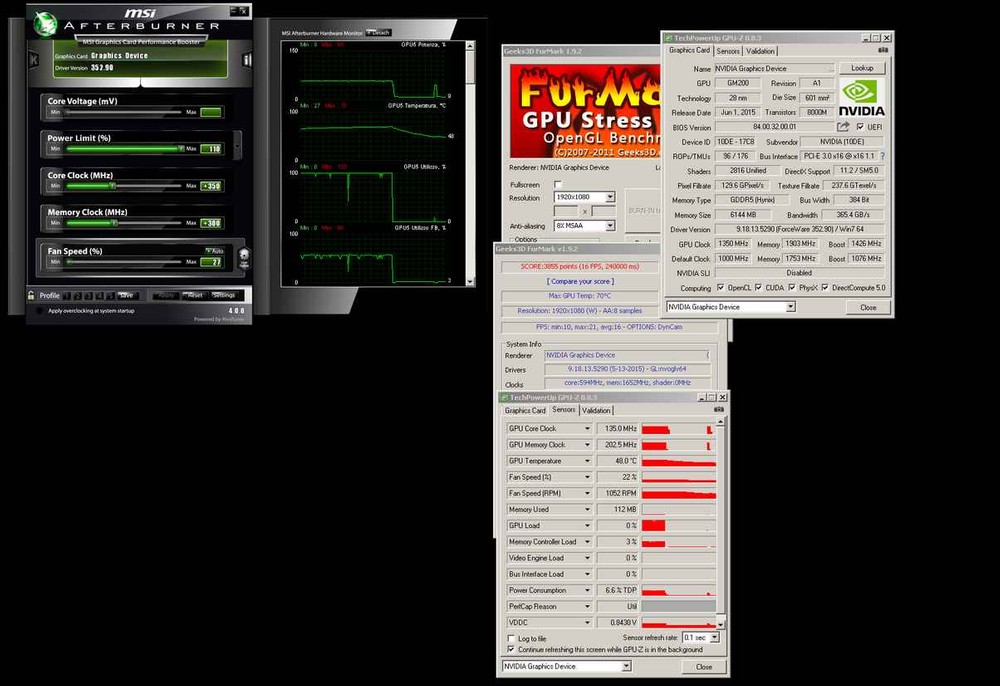Click the BIOS export arrow icon
Viewport: 1000px width, 686px height.
pyautogui.click(x=843, y=127)
